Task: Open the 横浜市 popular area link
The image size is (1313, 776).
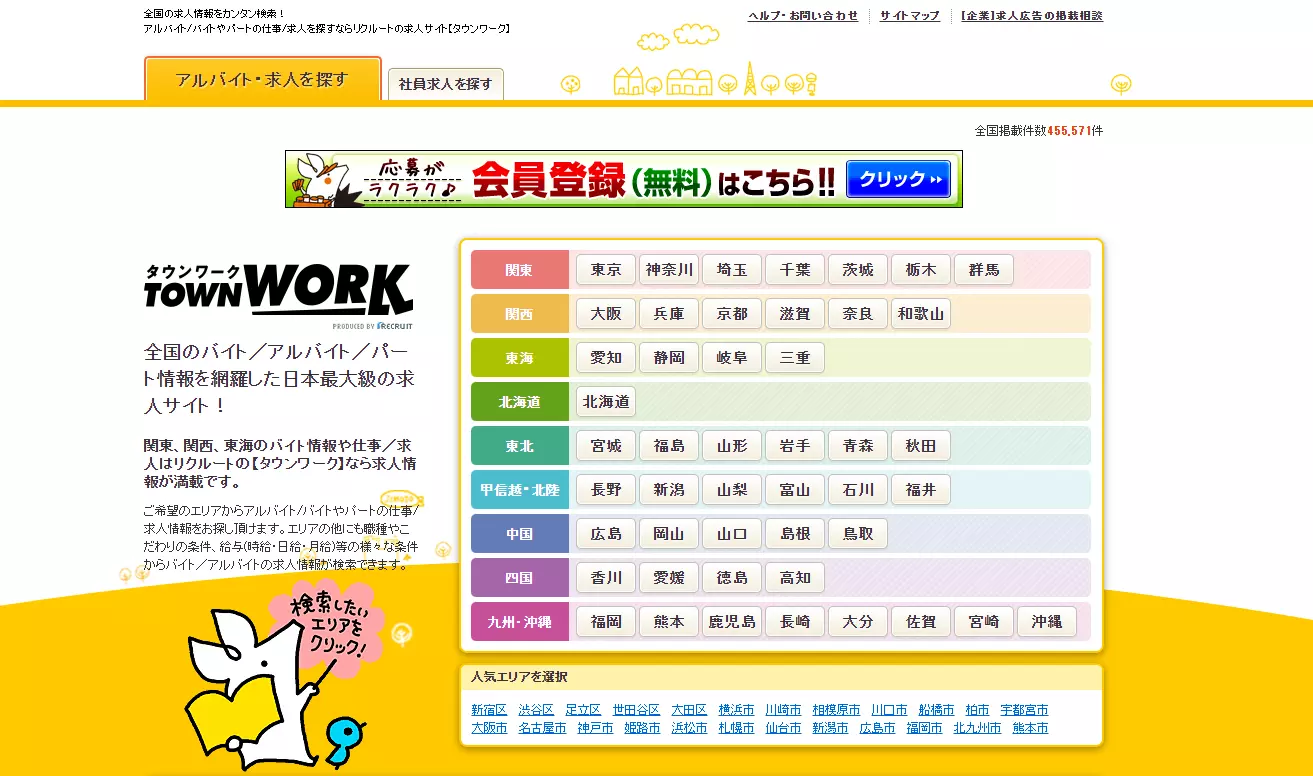Action: (x=736, y=710)
